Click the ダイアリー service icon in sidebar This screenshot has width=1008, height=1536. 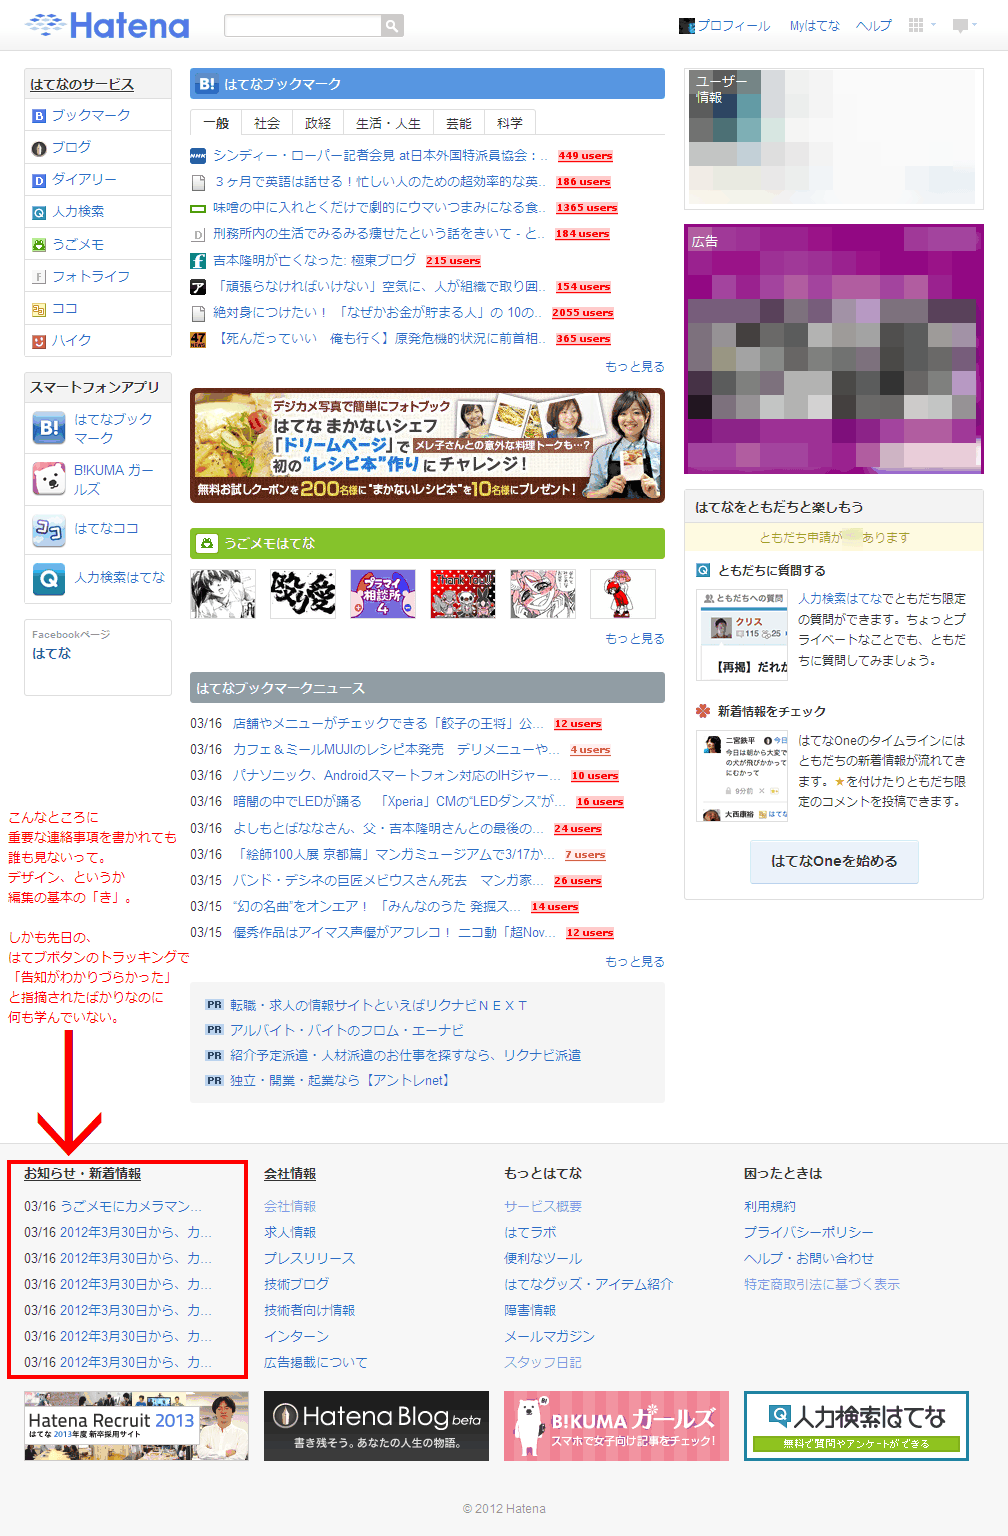pos(39,180)
